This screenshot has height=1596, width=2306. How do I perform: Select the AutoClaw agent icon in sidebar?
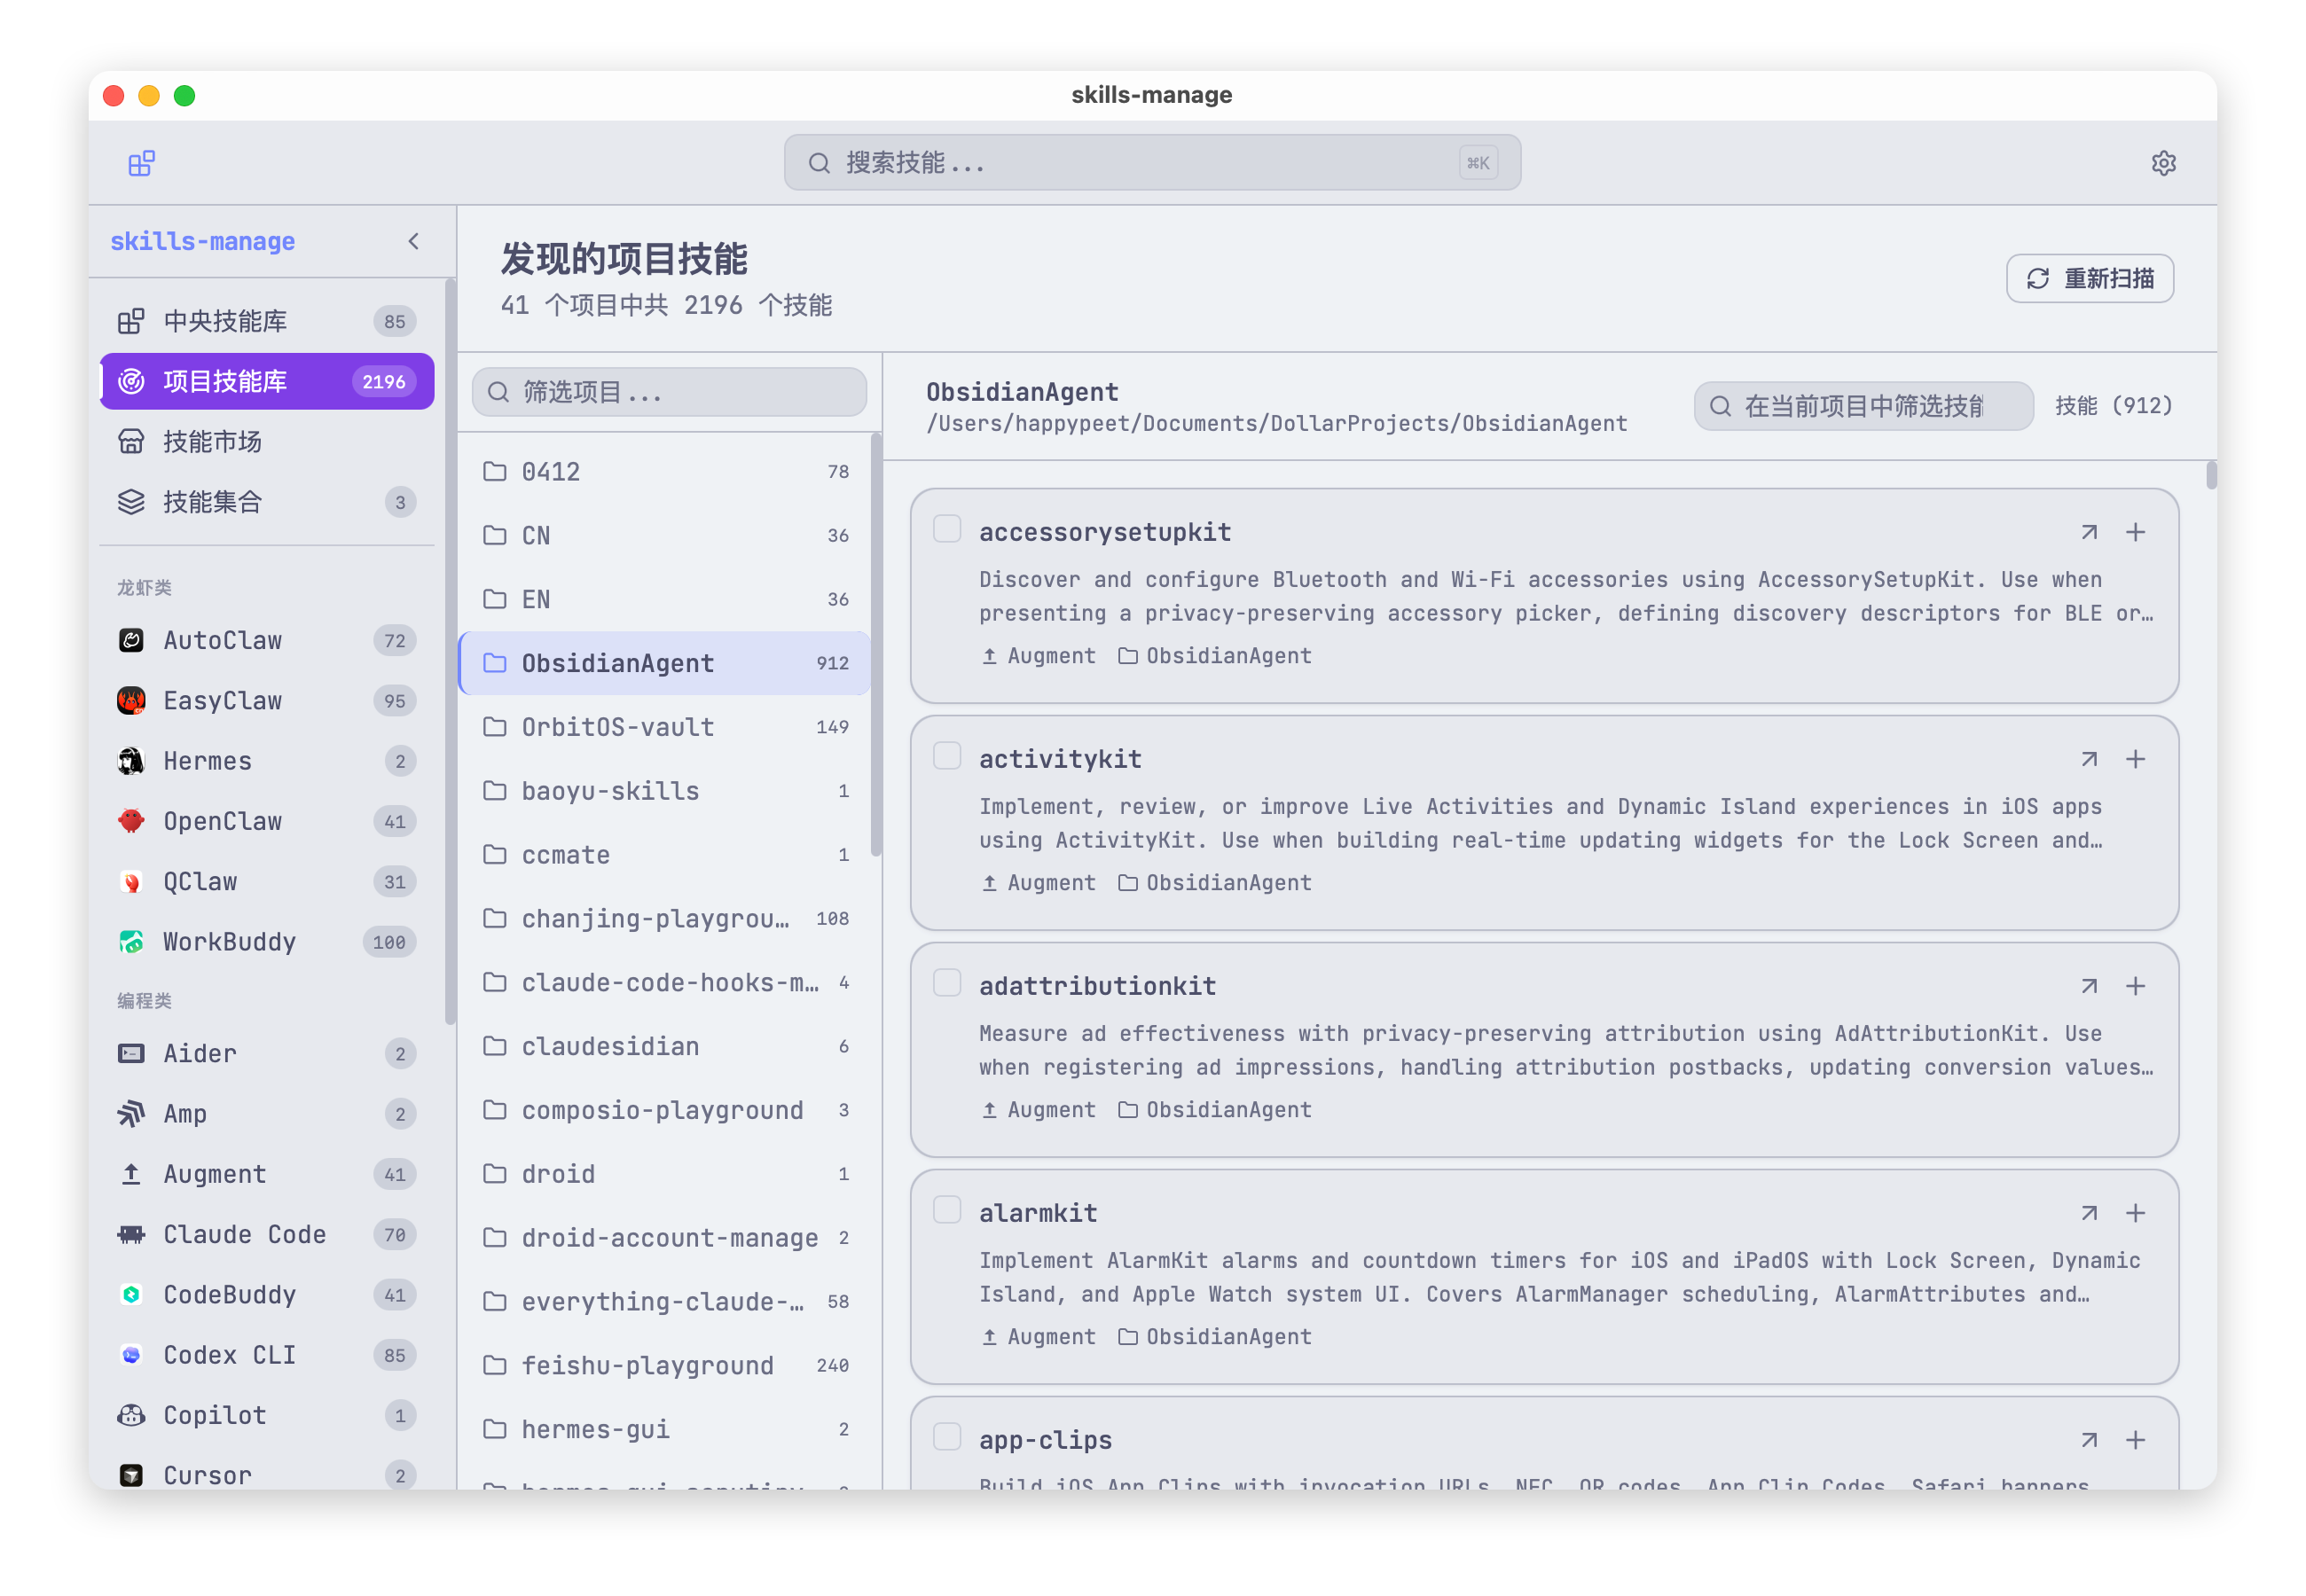click(131, 640)
